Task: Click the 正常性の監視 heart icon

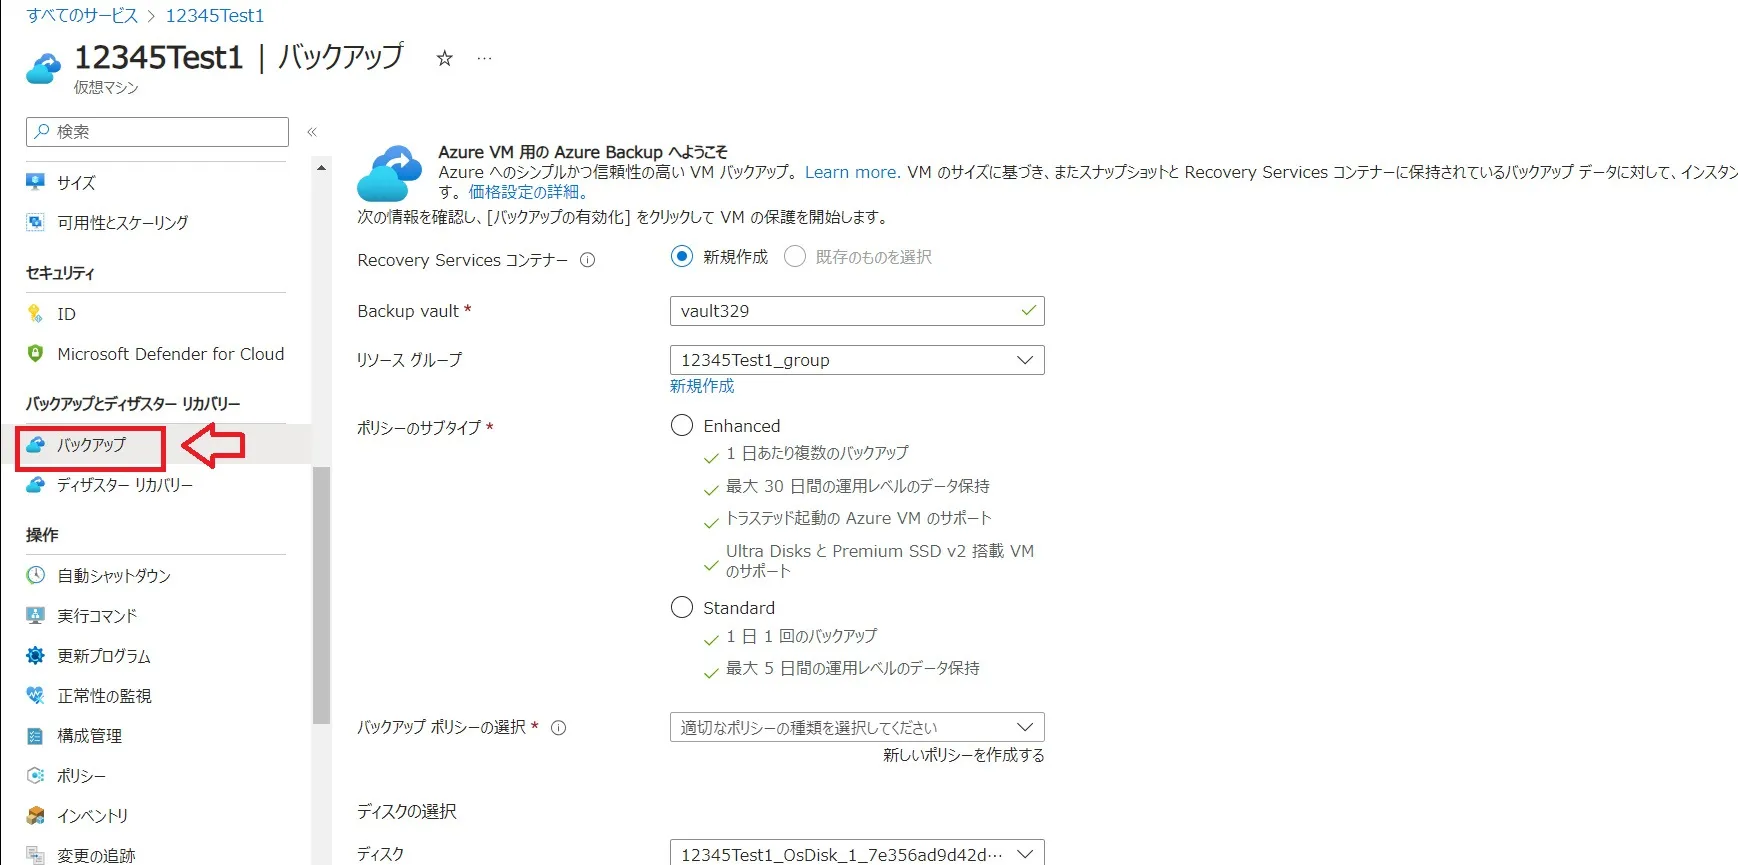Action: (x=36, y=695)
